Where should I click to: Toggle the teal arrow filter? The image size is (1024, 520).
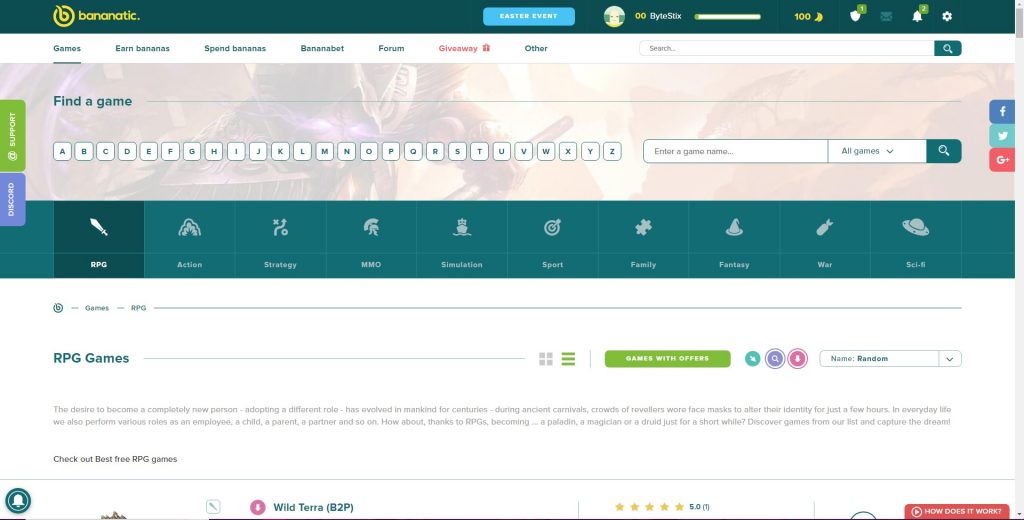(752, 359)
